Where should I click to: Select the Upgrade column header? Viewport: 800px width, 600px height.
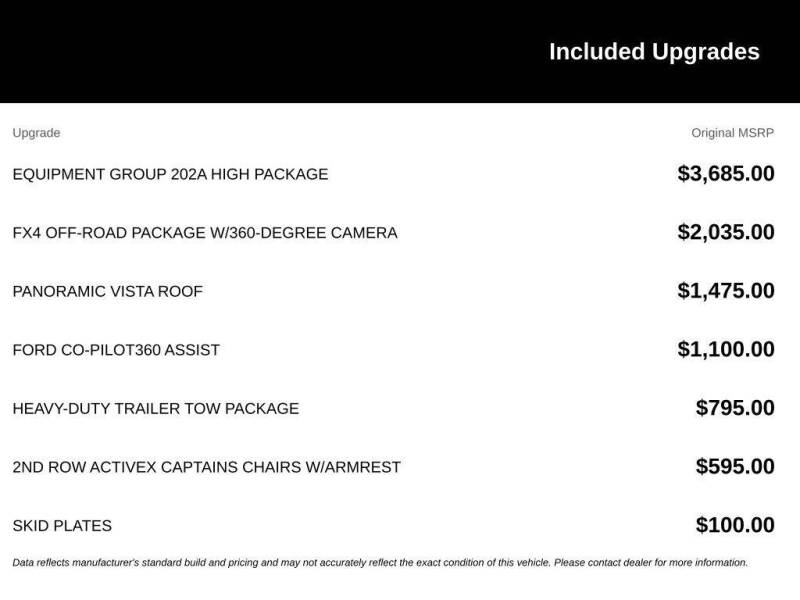[36, 133]
